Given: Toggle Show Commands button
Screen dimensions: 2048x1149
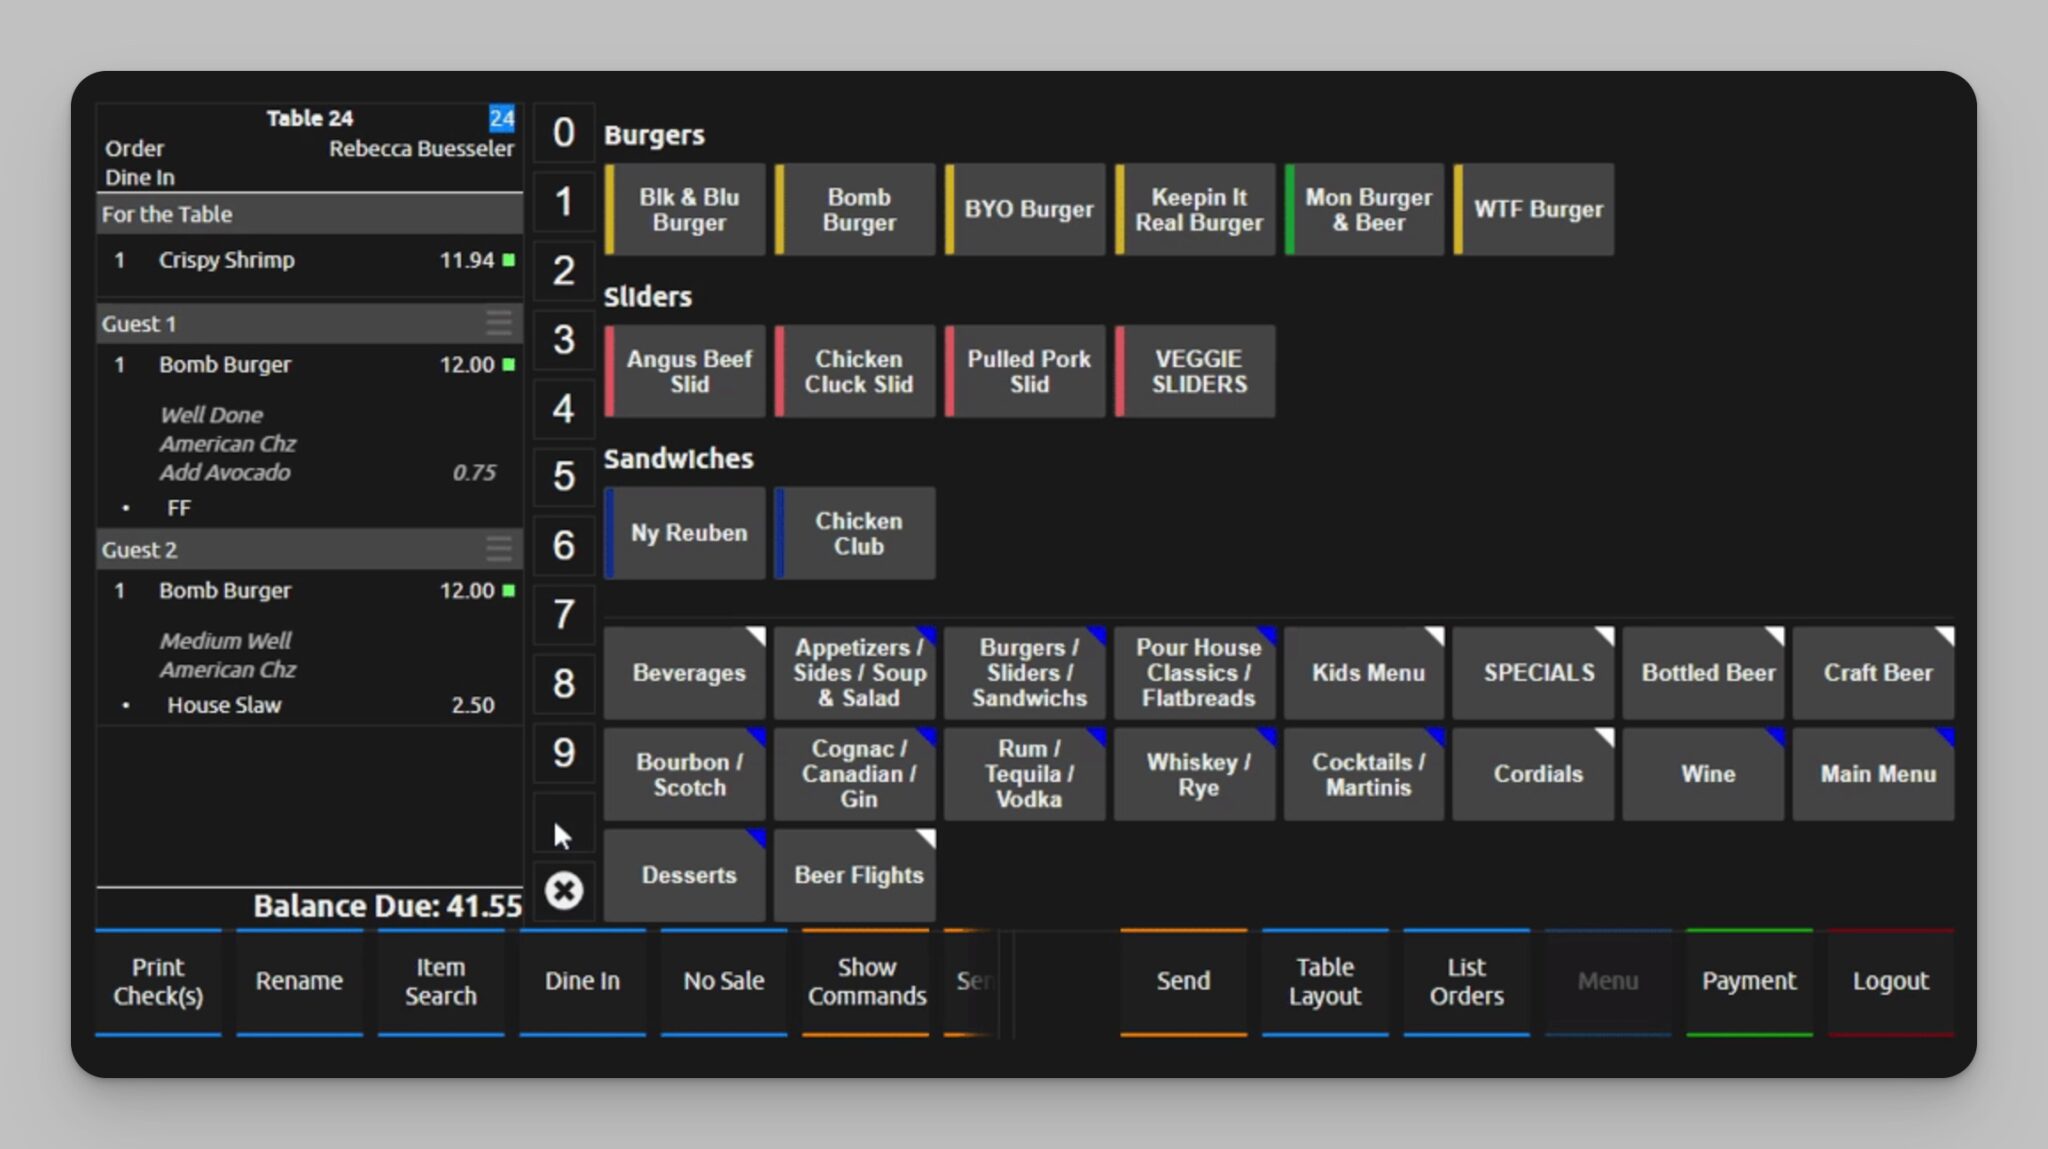Looking at the screenshot, I should pos(866,981).
